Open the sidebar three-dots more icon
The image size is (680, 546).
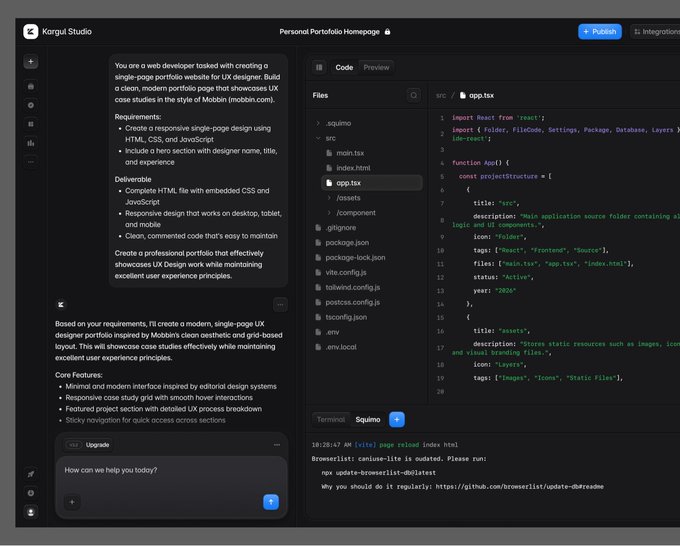(31, 162)
